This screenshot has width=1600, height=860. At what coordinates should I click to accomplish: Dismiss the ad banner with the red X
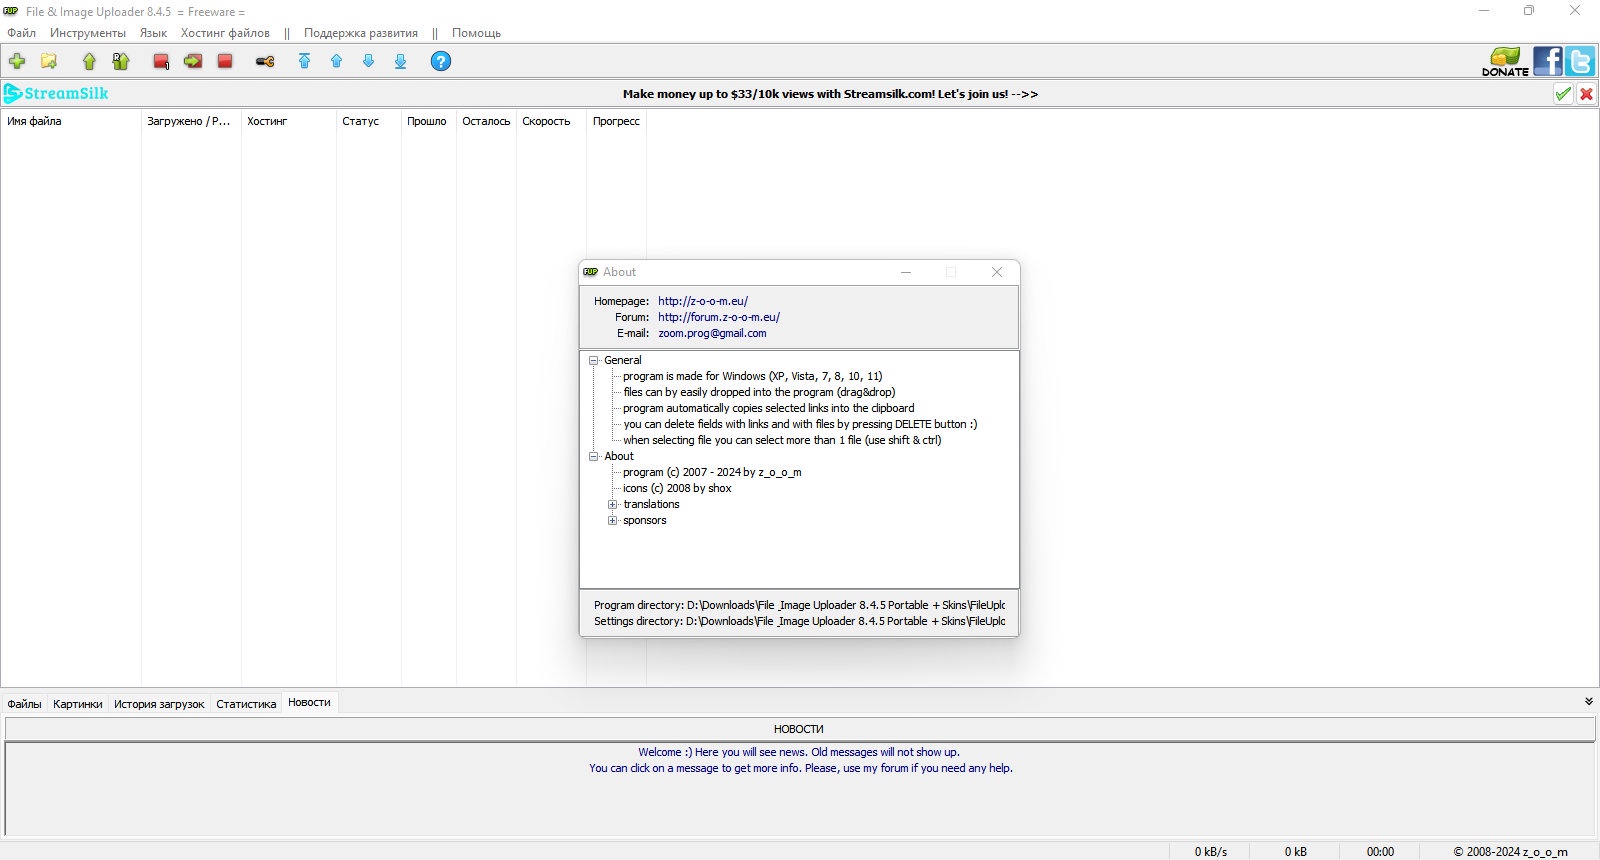point(1586,94)
